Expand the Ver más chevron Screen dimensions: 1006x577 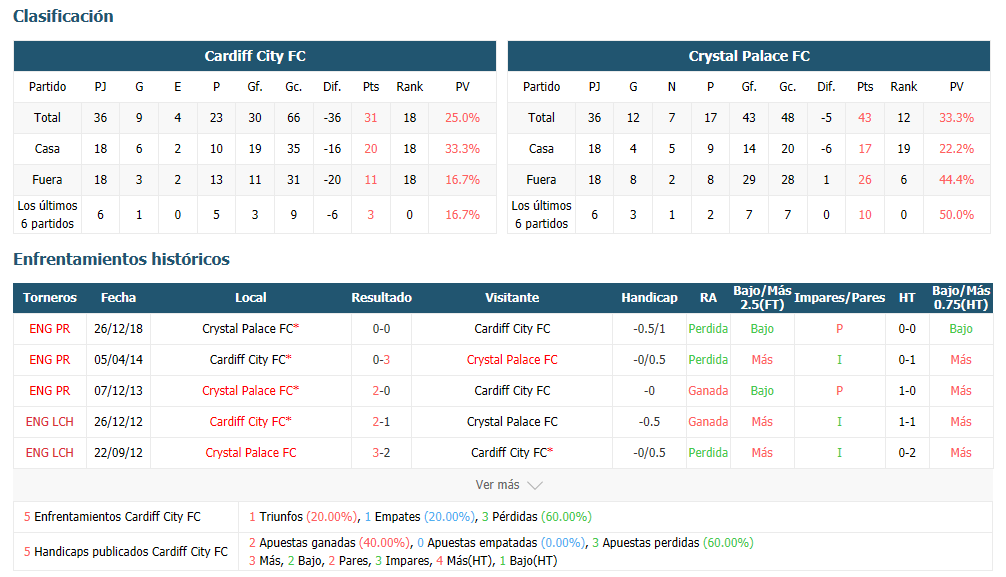pos(534,485)
